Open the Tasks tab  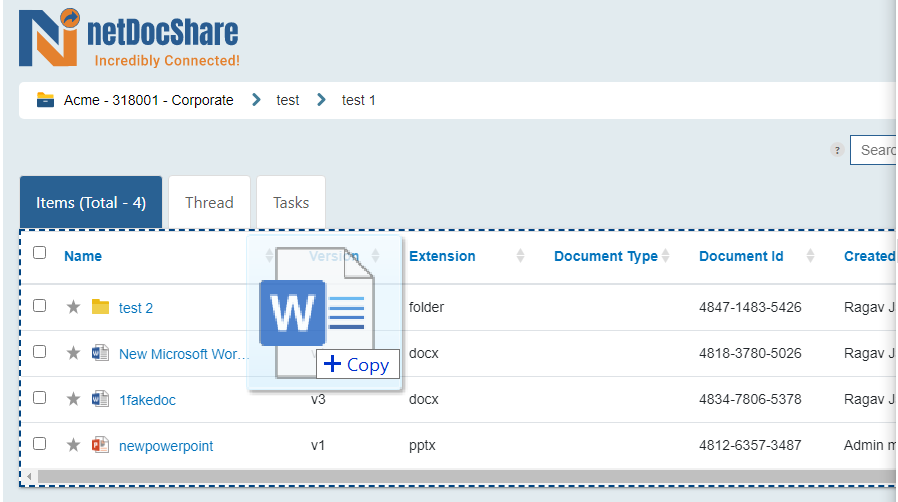tap(291, 203)
